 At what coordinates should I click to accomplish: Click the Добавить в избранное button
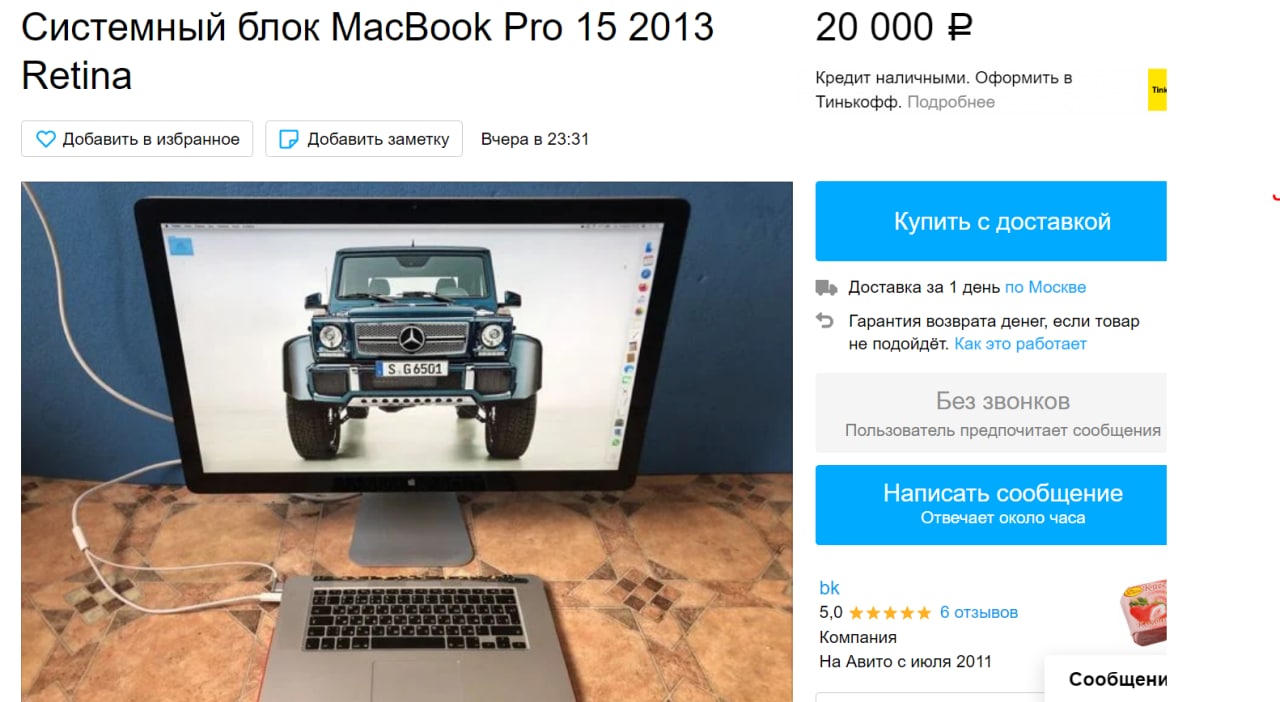coord(137,139)
